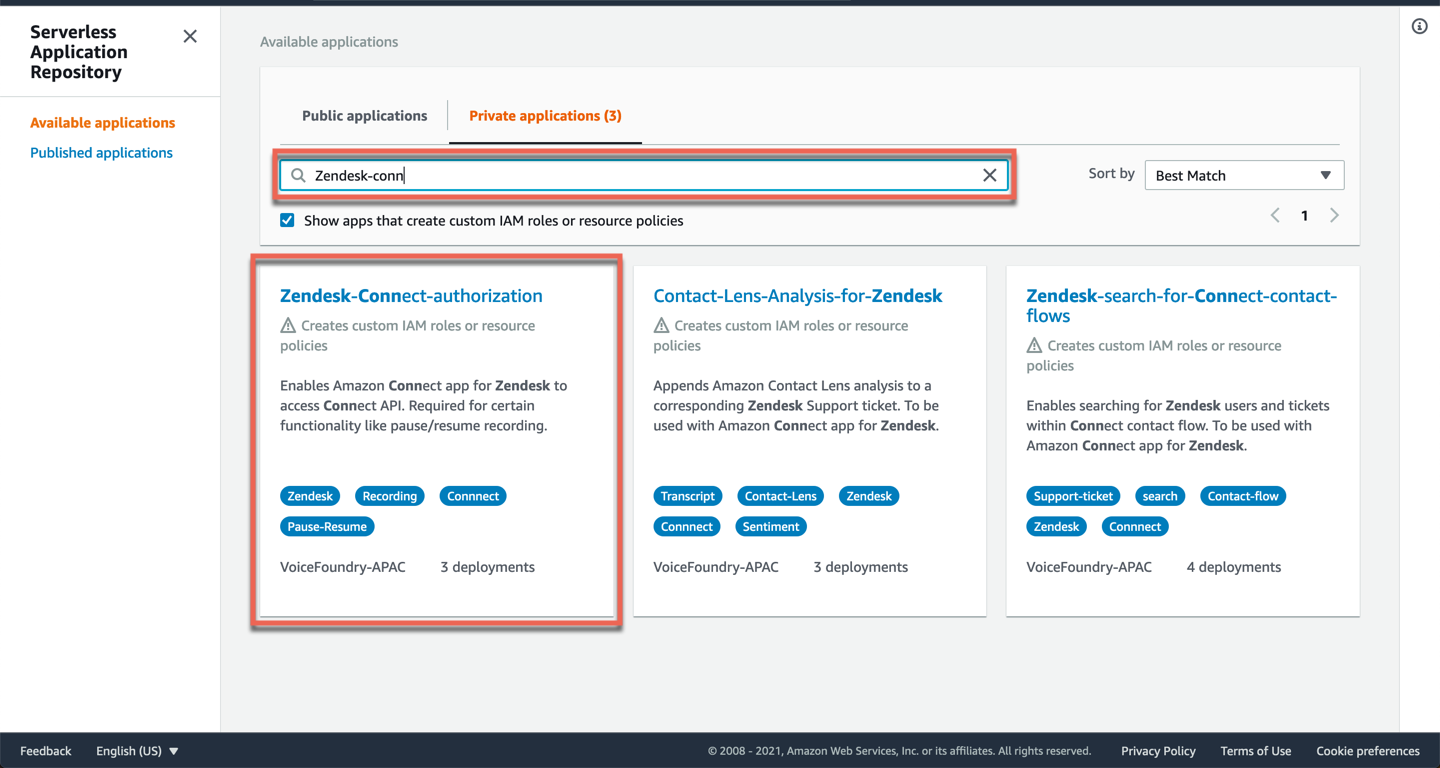Click warning icon on Contact-Lens-Analysis card
The image size is (1440, 768).
661,326
